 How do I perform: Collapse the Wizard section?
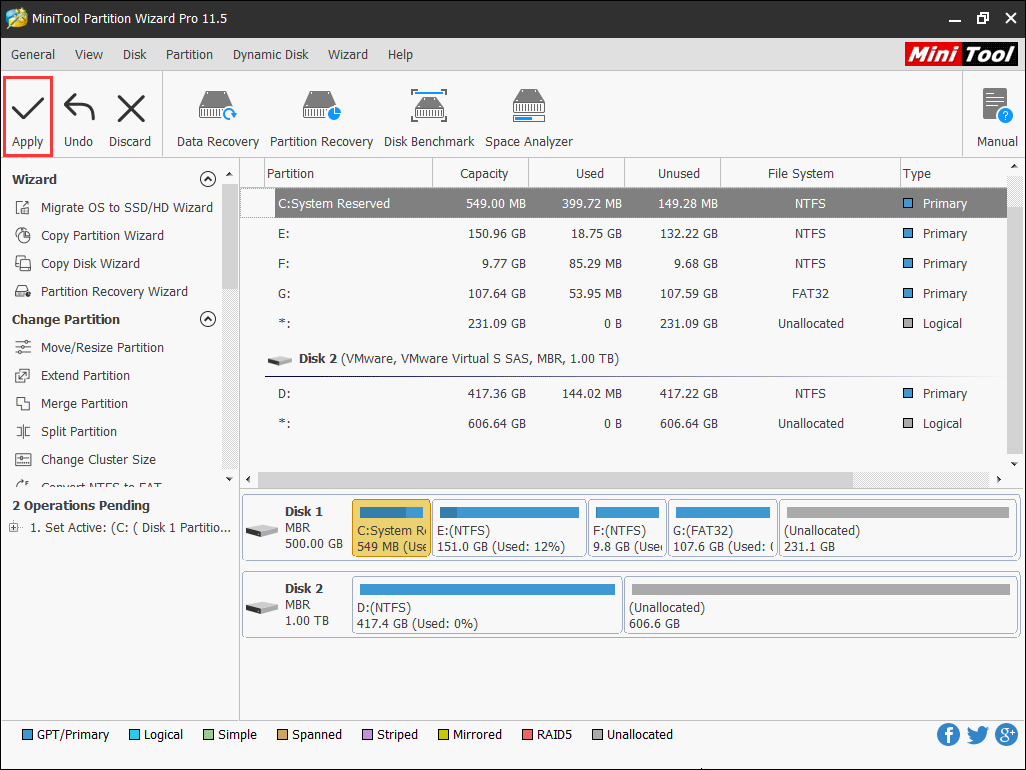pos(207,179)
